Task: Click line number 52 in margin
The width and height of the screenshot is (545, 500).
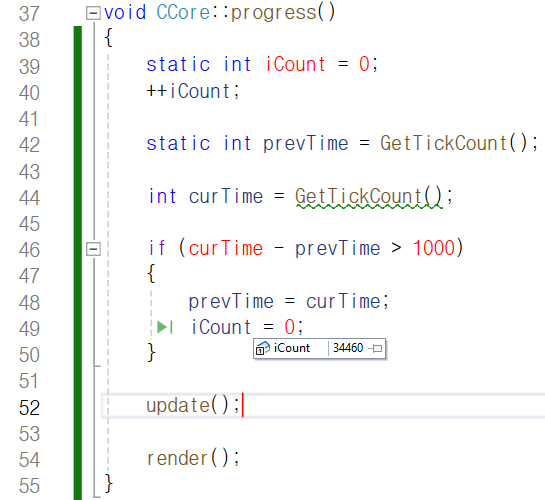Action: [x=29, y=408]
